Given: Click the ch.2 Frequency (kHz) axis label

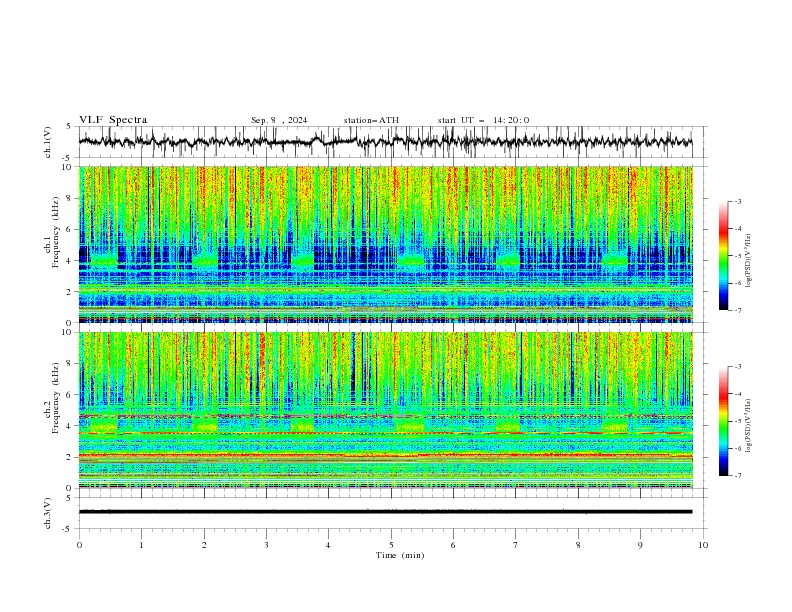Looking at the screenshot, I should [x=52, y=398].
